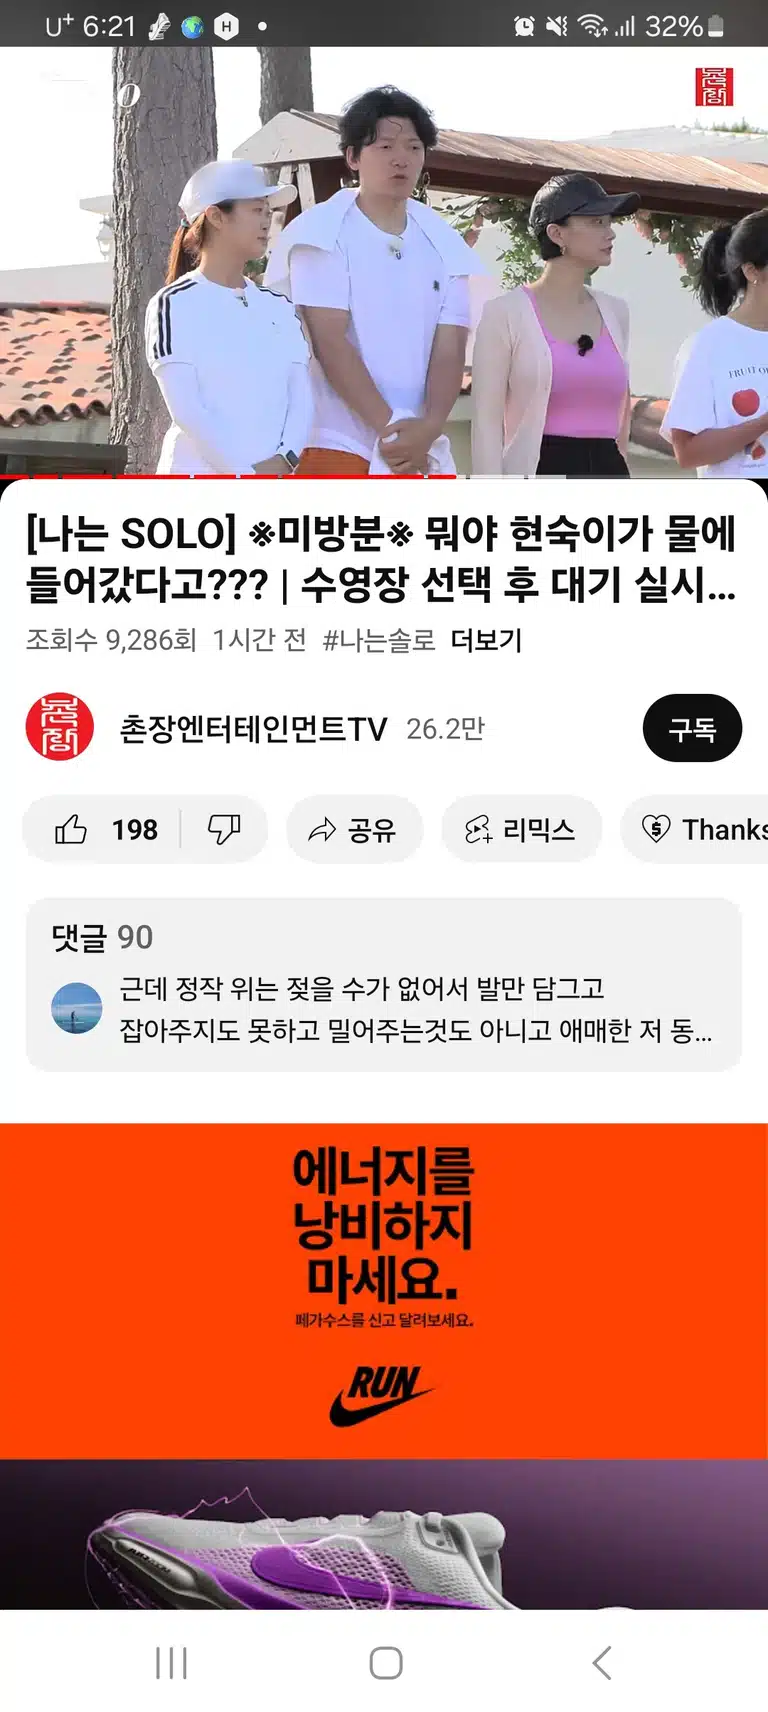Open 촌장엔터테인먼트TV channel name
768x1712 pixels.
click(253, 728)
